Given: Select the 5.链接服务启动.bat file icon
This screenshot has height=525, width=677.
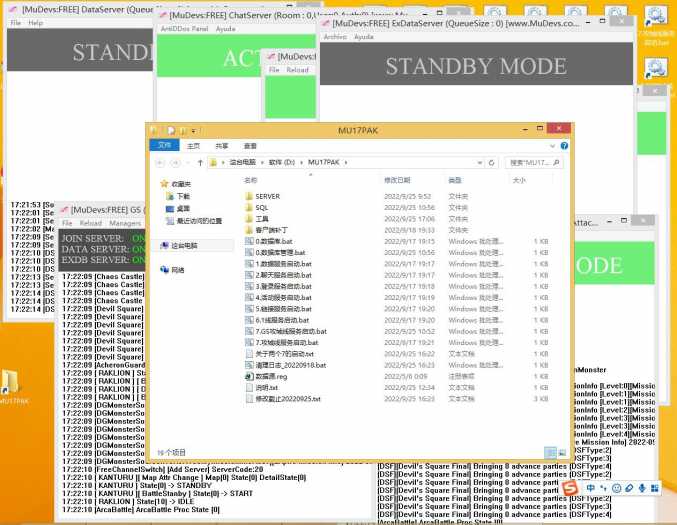Looking at the screenshot, I should coord(249,309).
